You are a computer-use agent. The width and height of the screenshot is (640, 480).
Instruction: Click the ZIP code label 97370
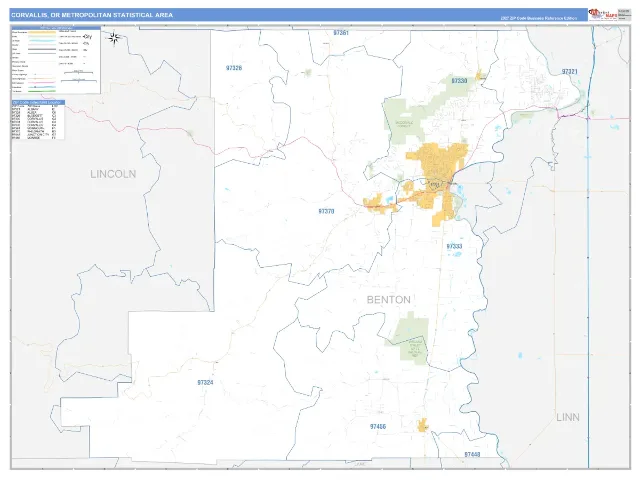pos(326,211)
